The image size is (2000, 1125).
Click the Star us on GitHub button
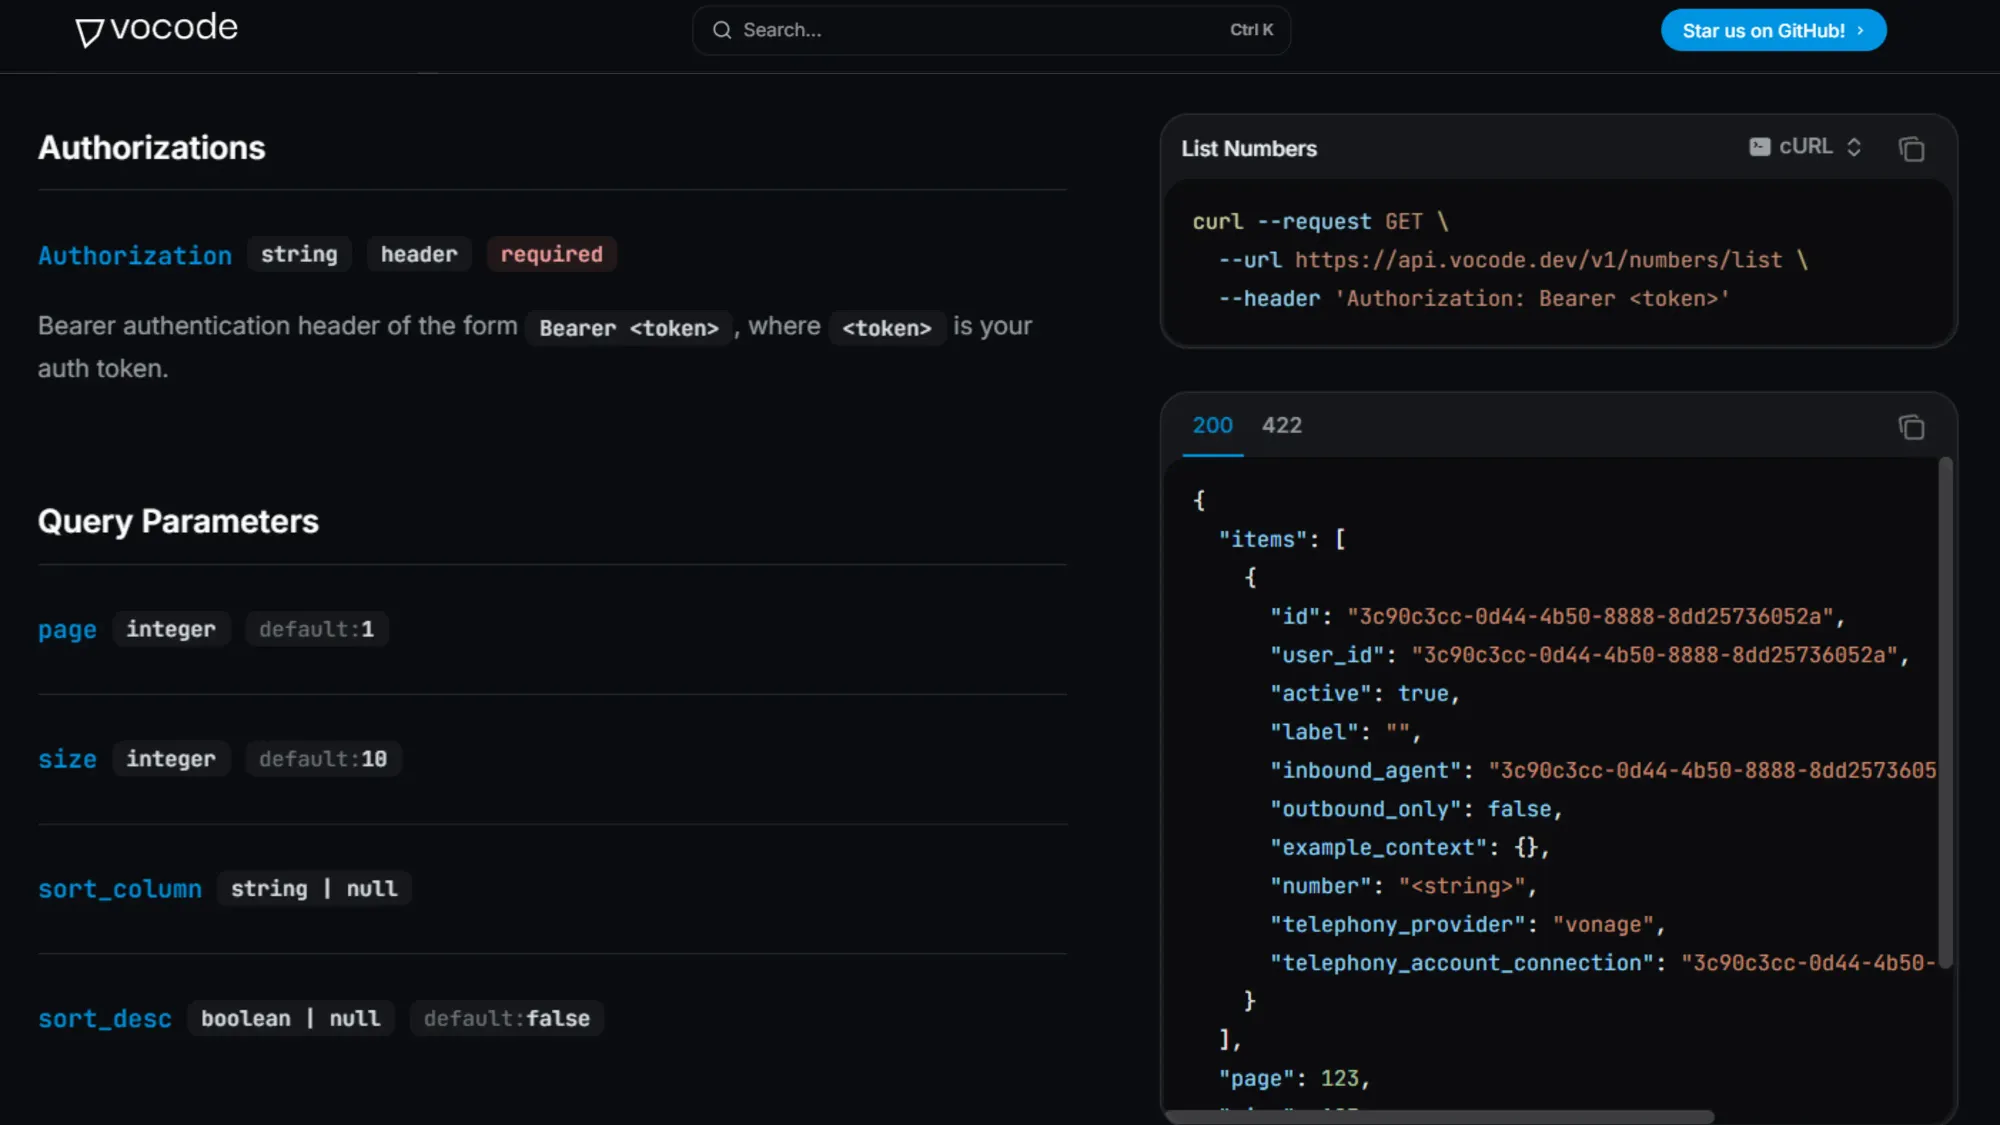(1773, 30)
